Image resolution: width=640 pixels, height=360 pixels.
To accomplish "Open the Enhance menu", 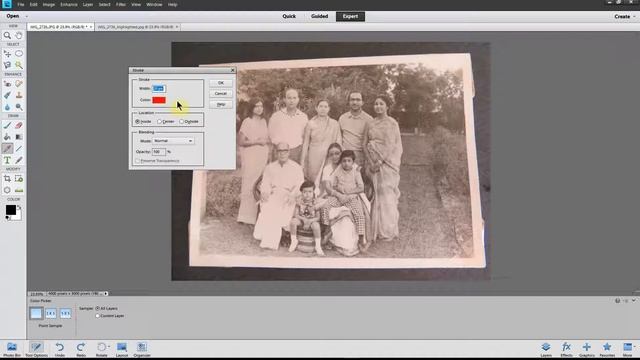I will (69, 4).
